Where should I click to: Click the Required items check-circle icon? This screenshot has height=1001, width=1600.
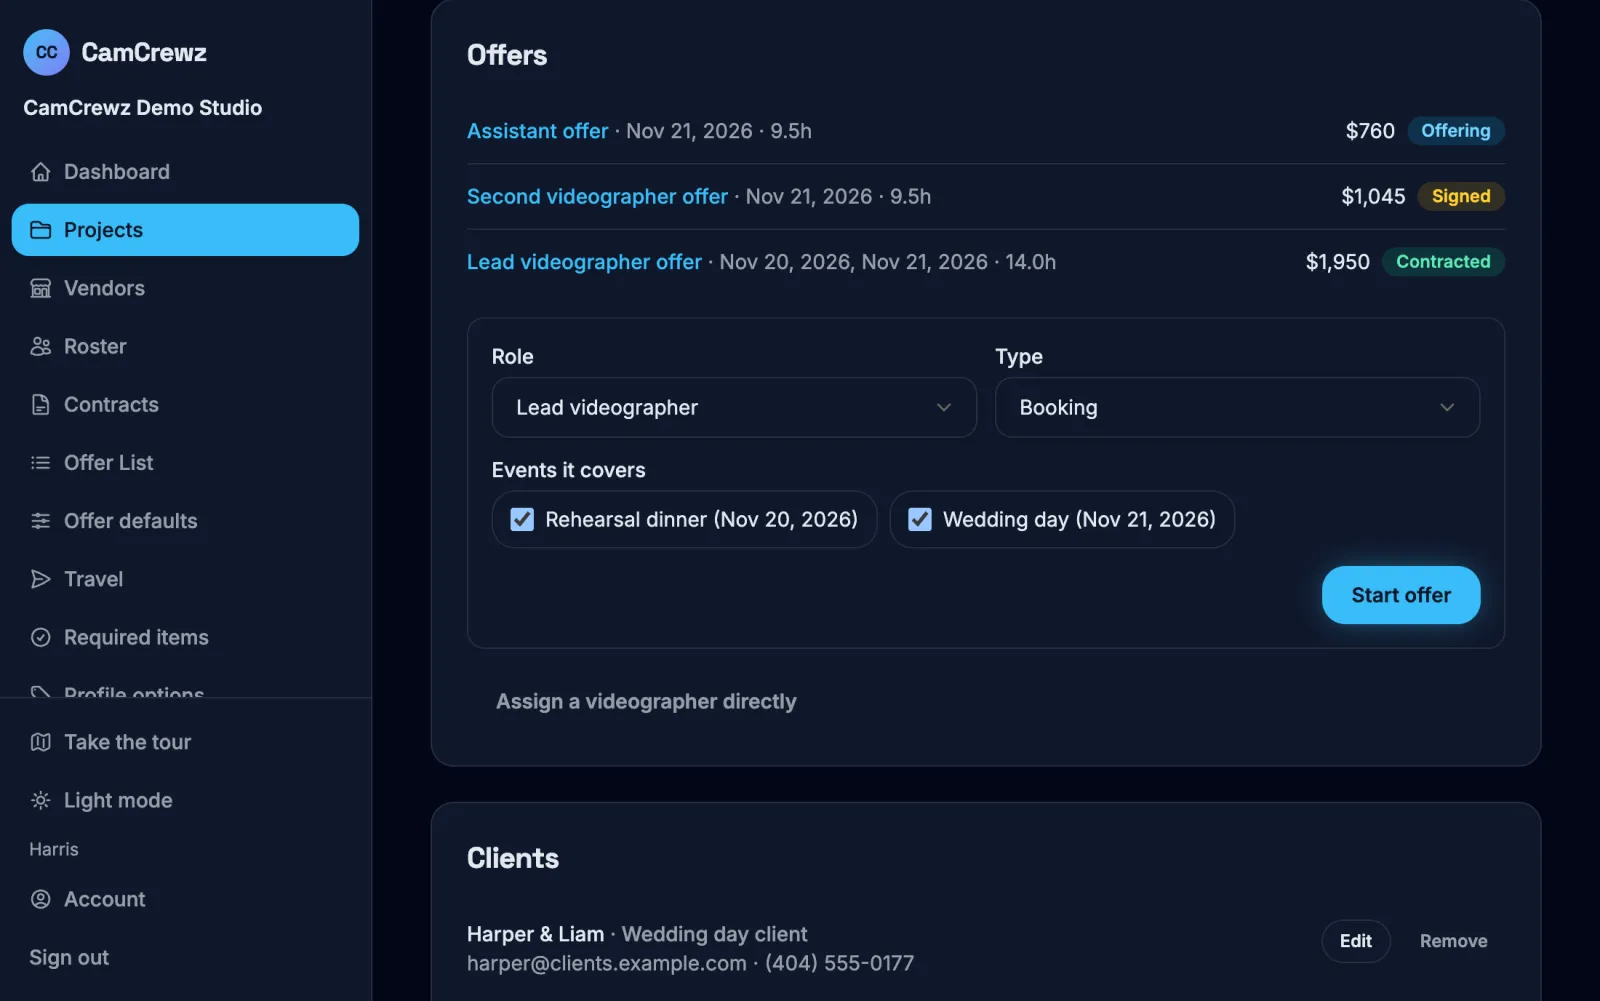[40, 637]
